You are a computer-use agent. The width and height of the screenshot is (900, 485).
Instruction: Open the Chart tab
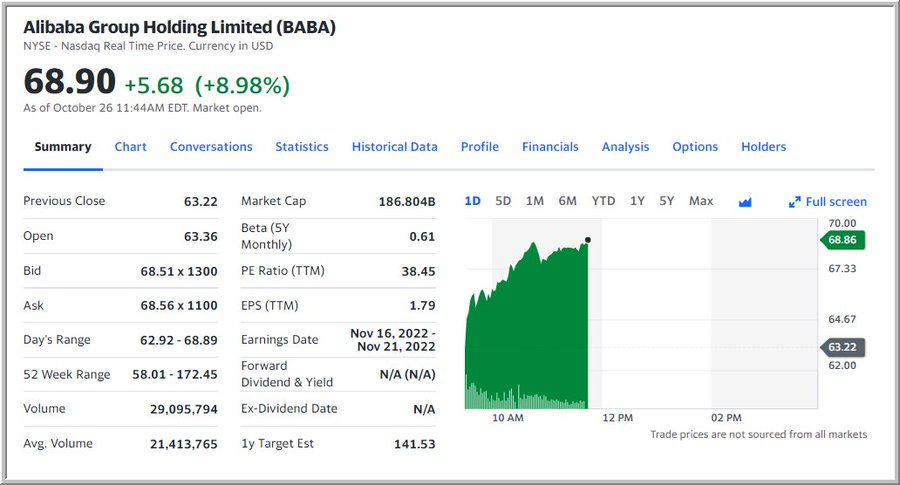point(130,147)
